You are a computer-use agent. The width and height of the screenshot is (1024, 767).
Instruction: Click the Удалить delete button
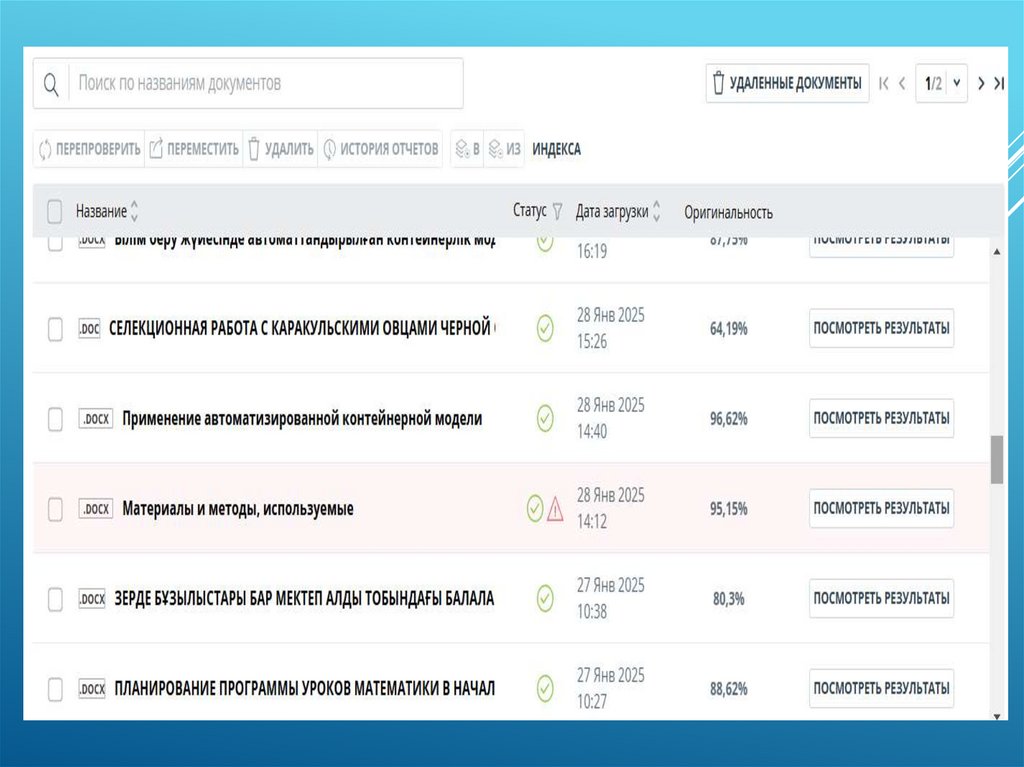[281, 149]
